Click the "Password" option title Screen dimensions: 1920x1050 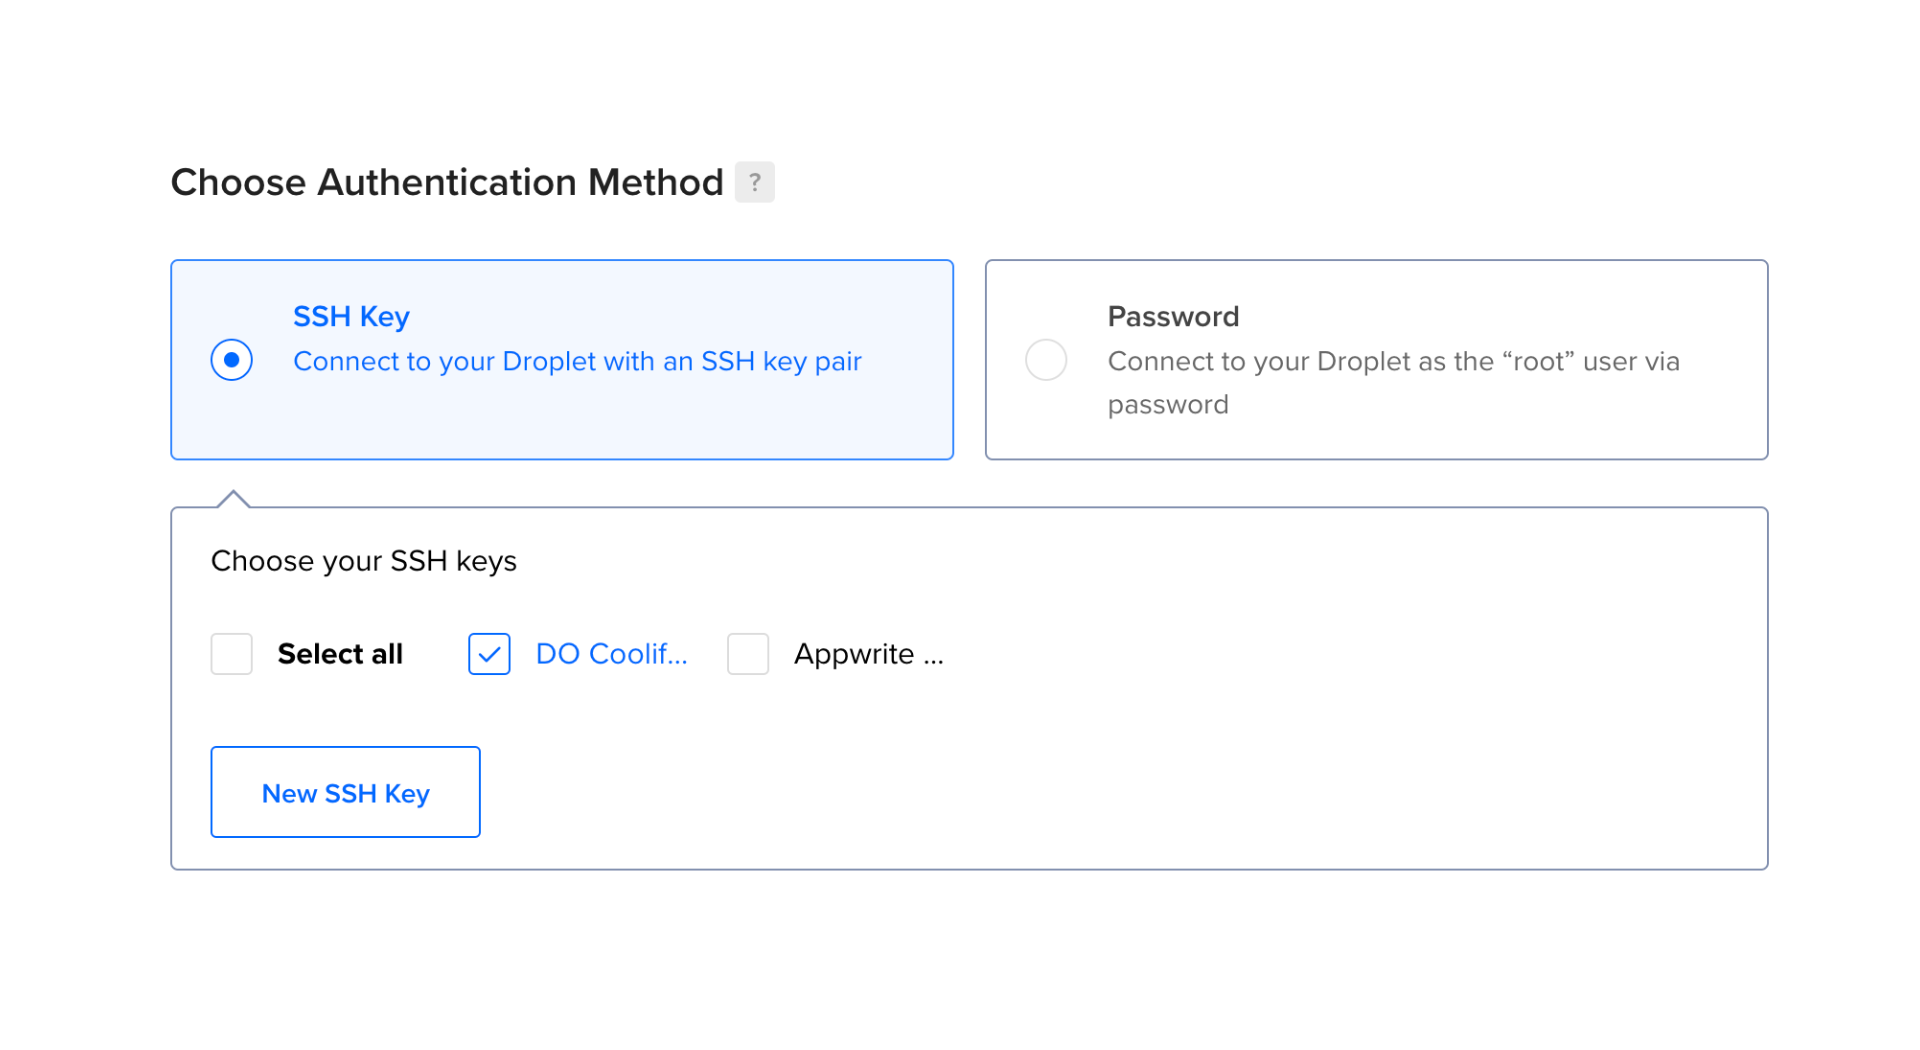click(x=1173, y=316)
